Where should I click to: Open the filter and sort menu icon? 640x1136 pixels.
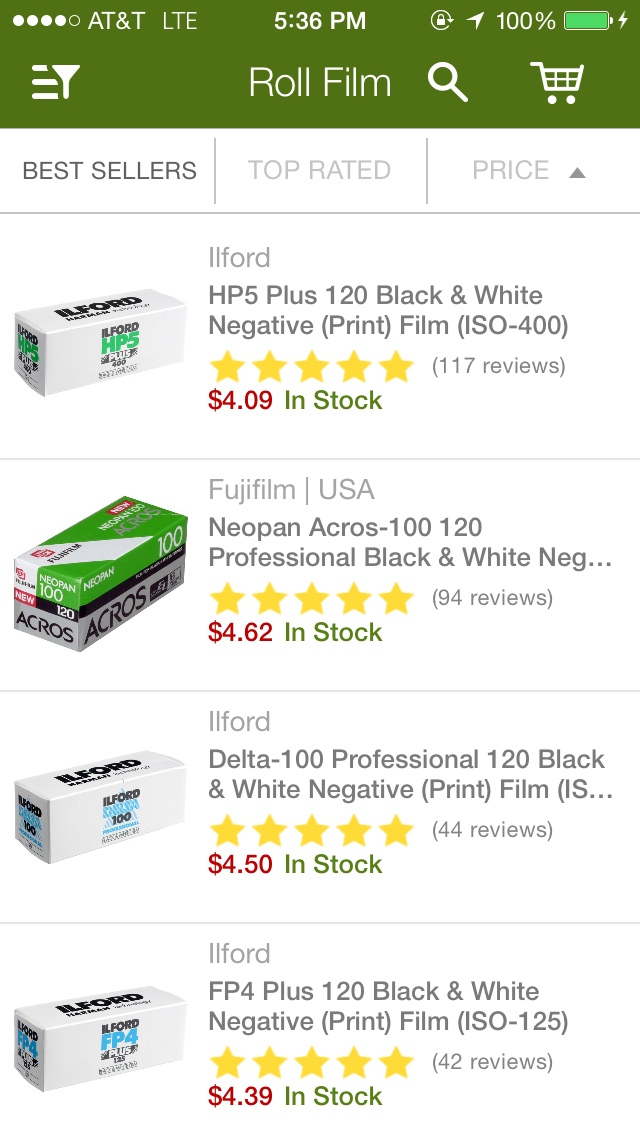(55, 82)
